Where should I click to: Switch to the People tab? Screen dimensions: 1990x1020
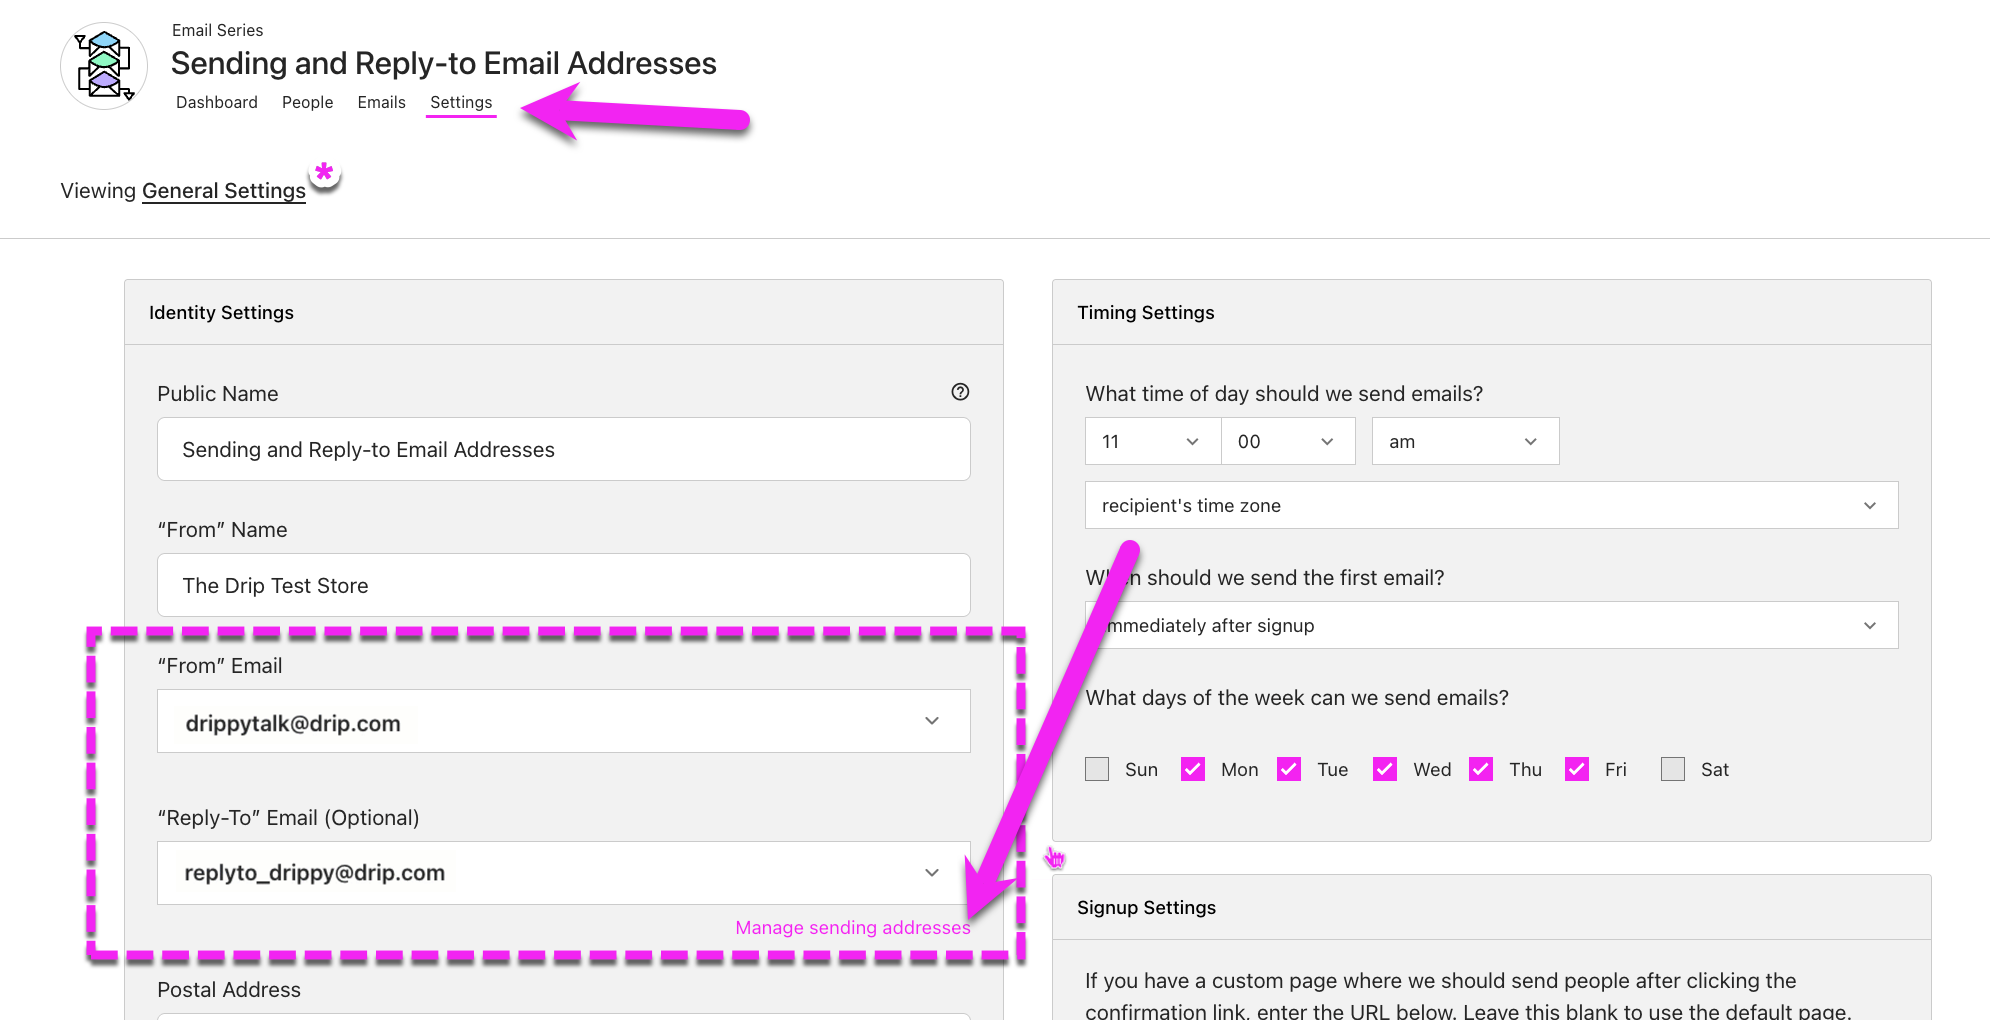(307, 102)
